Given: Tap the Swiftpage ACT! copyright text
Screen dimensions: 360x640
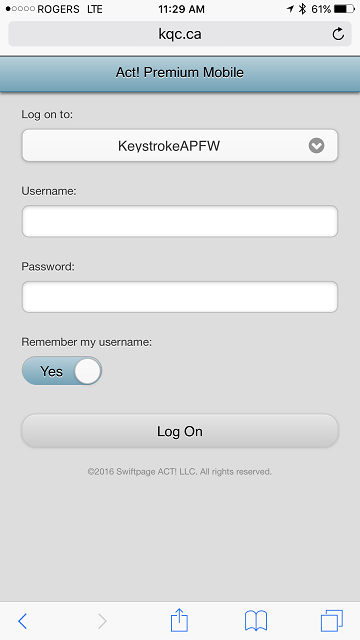Looking at the screenshot, I should 180,472.
